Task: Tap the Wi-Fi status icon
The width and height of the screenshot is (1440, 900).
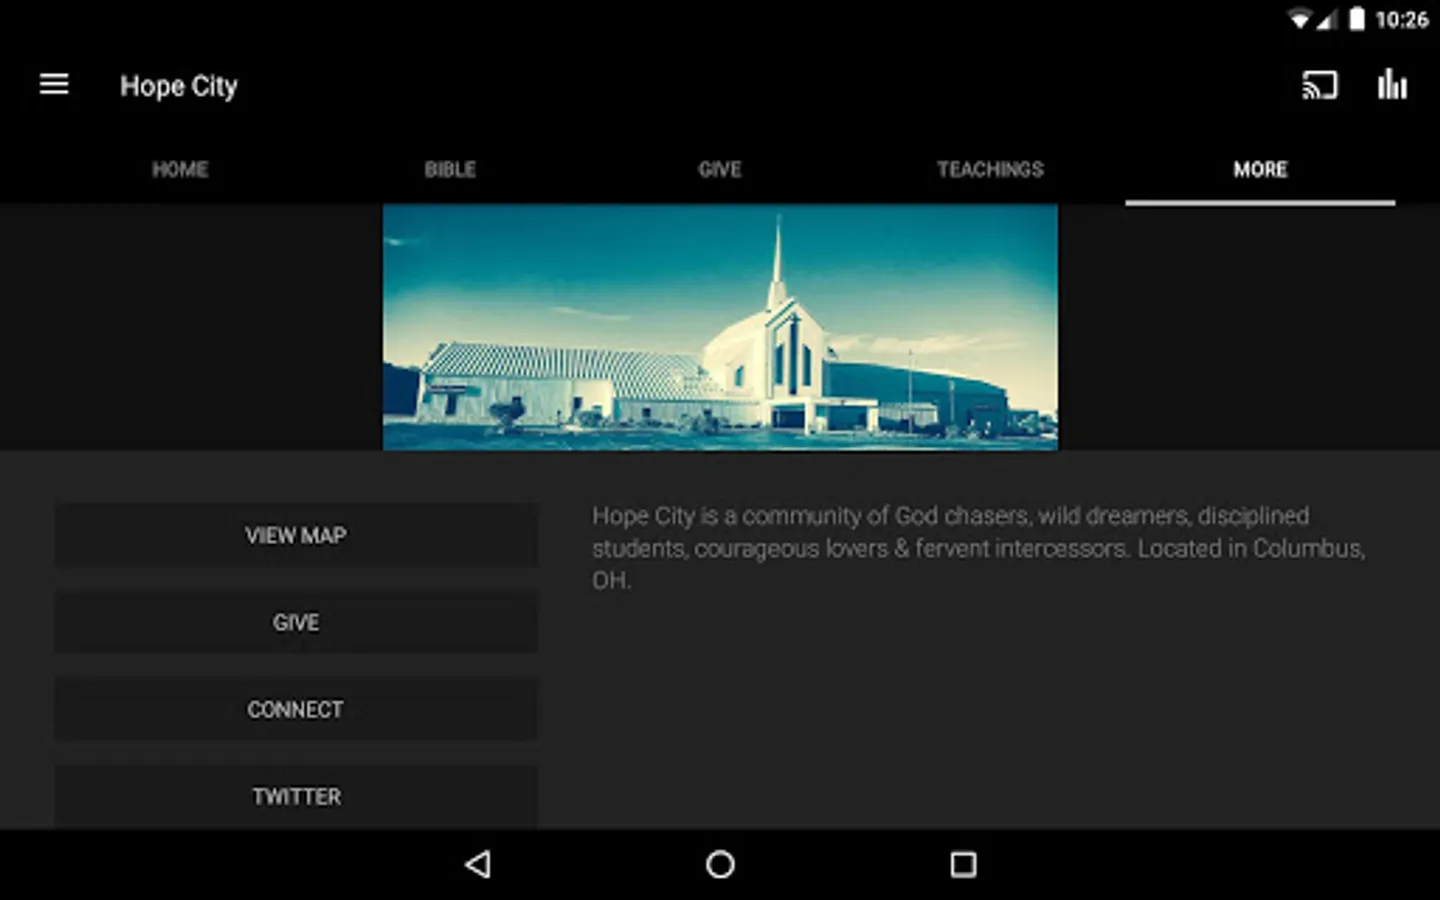Action: [x=1299, y=19]
